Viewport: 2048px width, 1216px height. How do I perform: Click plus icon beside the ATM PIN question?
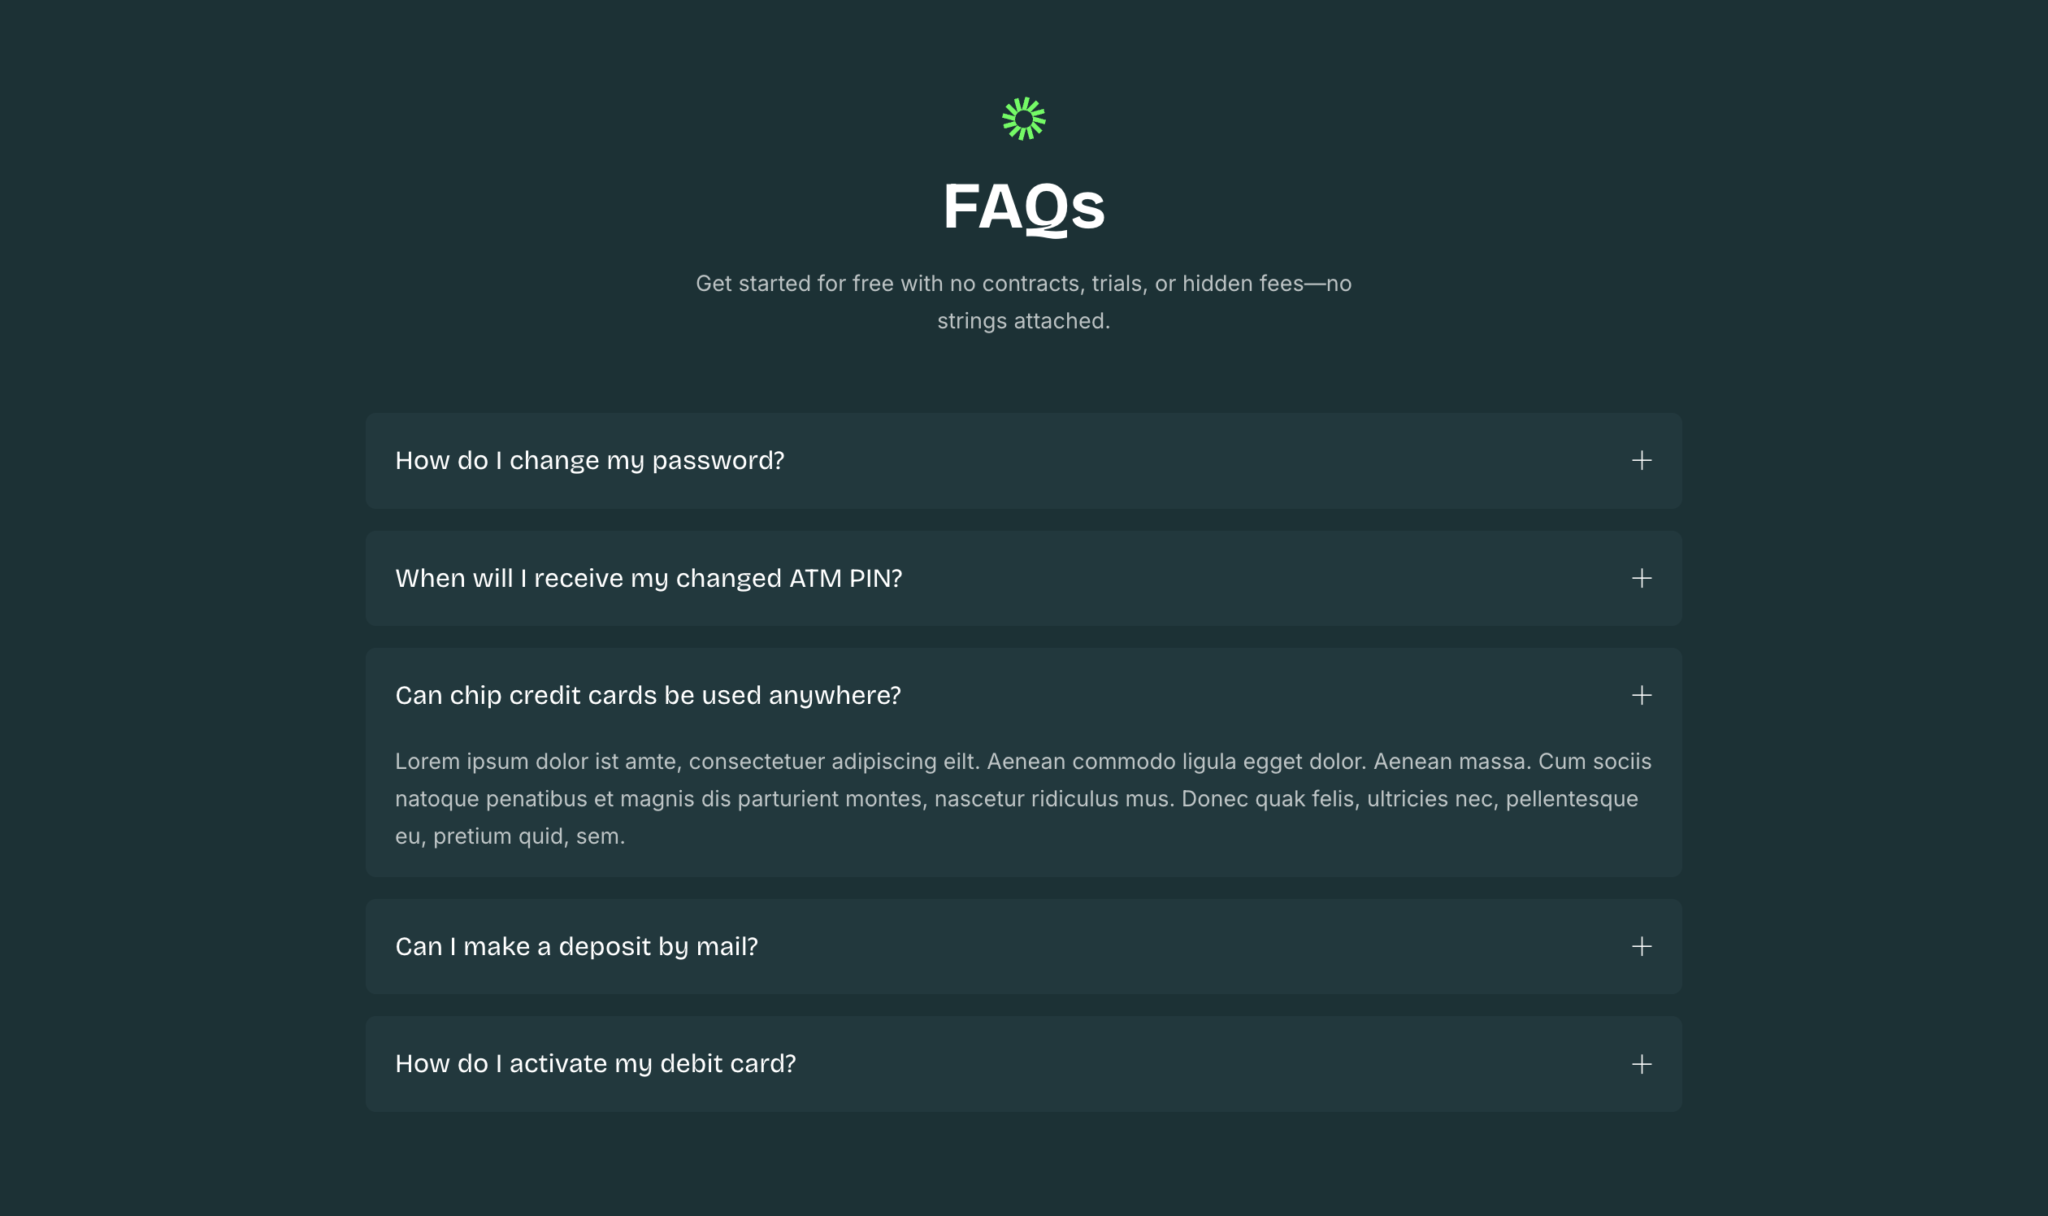point(1641,578)
